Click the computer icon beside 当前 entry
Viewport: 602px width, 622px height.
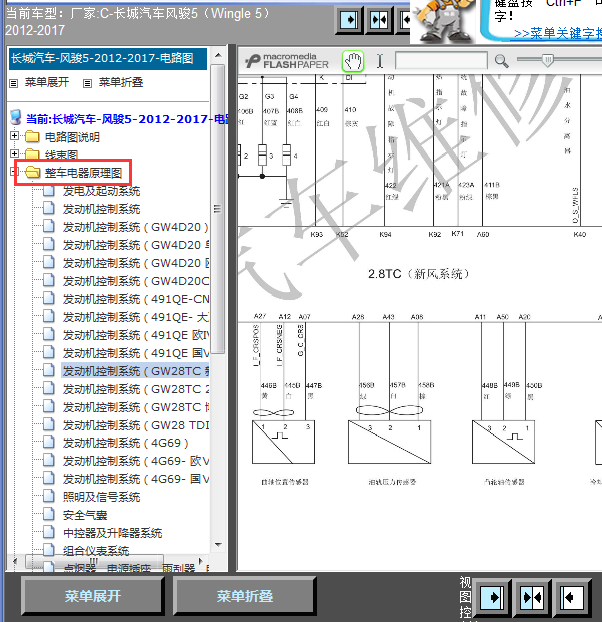click(16, 118)
